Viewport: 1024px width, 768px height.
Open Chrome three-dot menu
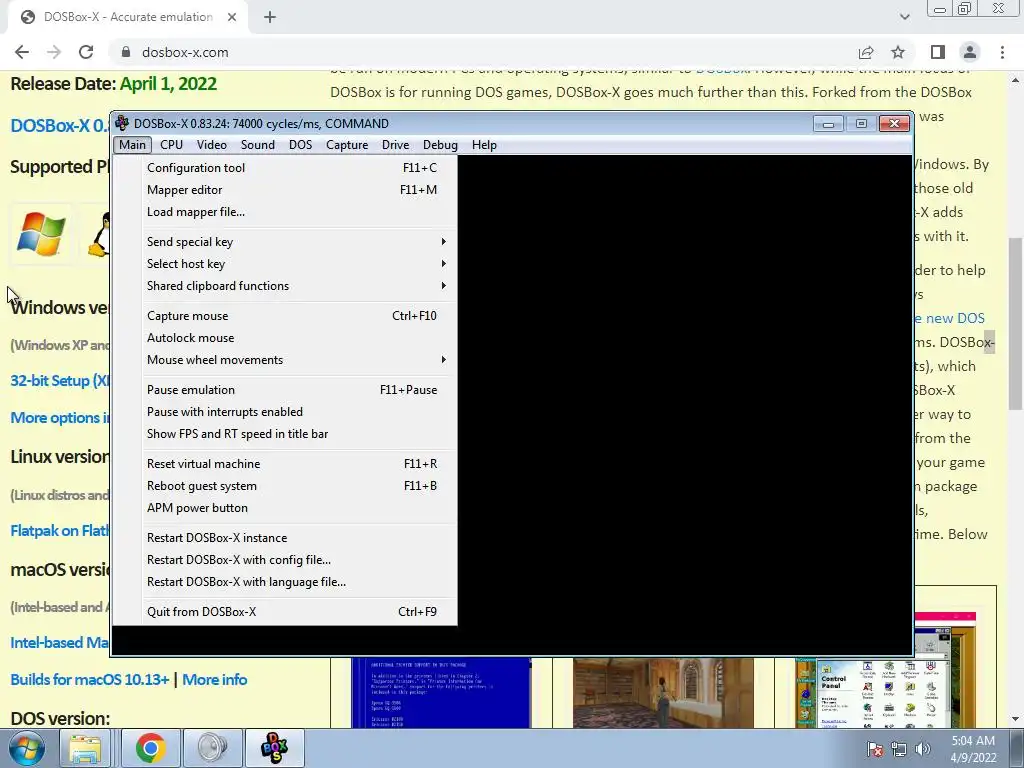coord(1002,52)
